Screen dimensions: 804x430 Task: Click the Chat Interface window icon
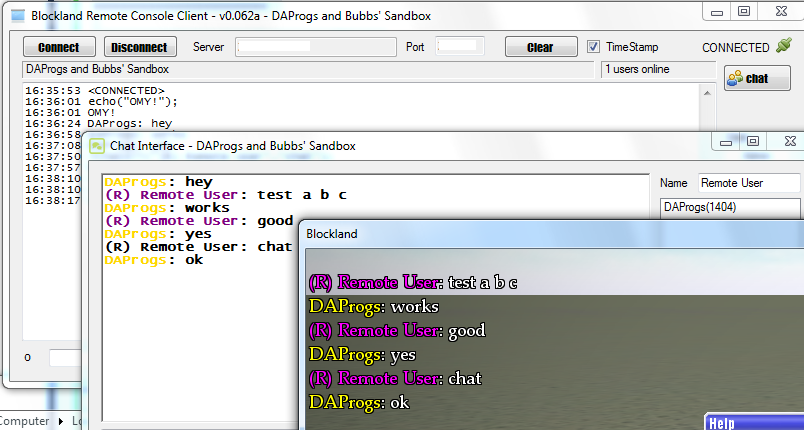click(x=97, y=146)
